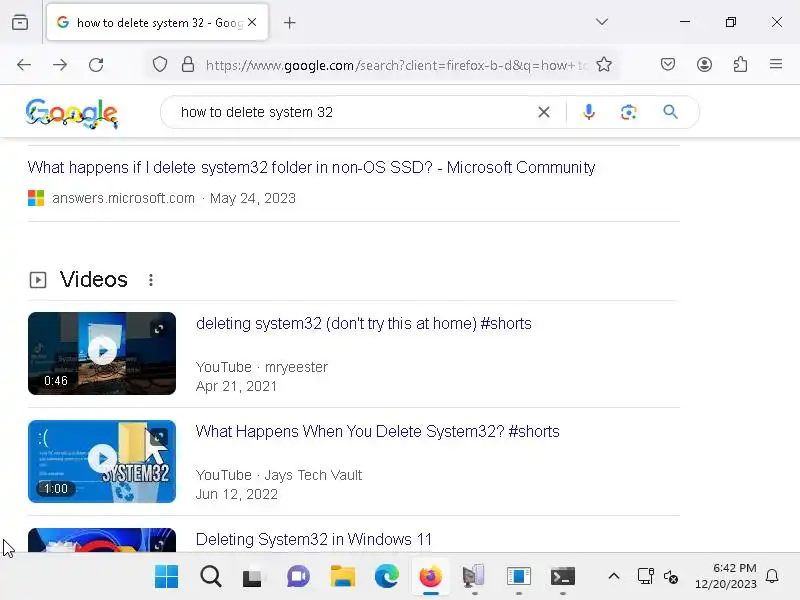Open the Extensions puzzle icon
This screenshot has height=600, width=800.
(x=740, y=64)
